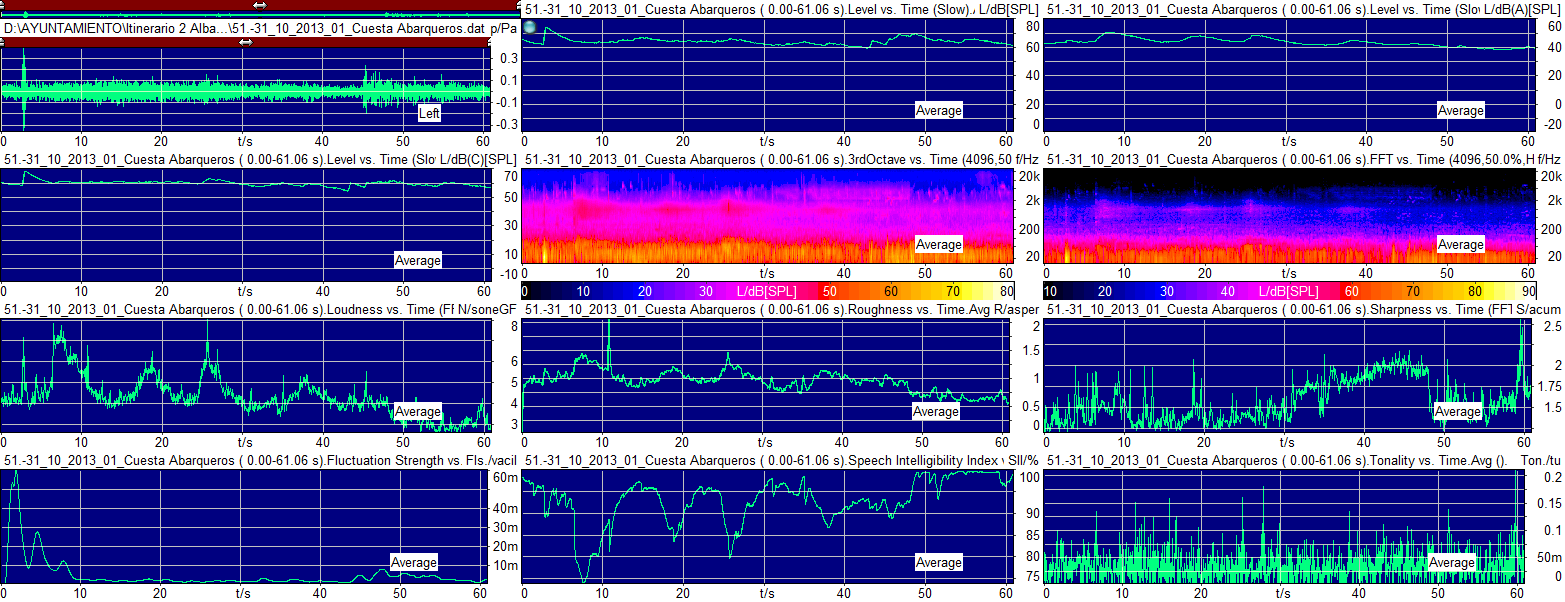The width and height of the screenshot is (1565, 602).
Task: Click the Average label in the 3rdOctave spectrogram
Action: [x=939, y=244]
